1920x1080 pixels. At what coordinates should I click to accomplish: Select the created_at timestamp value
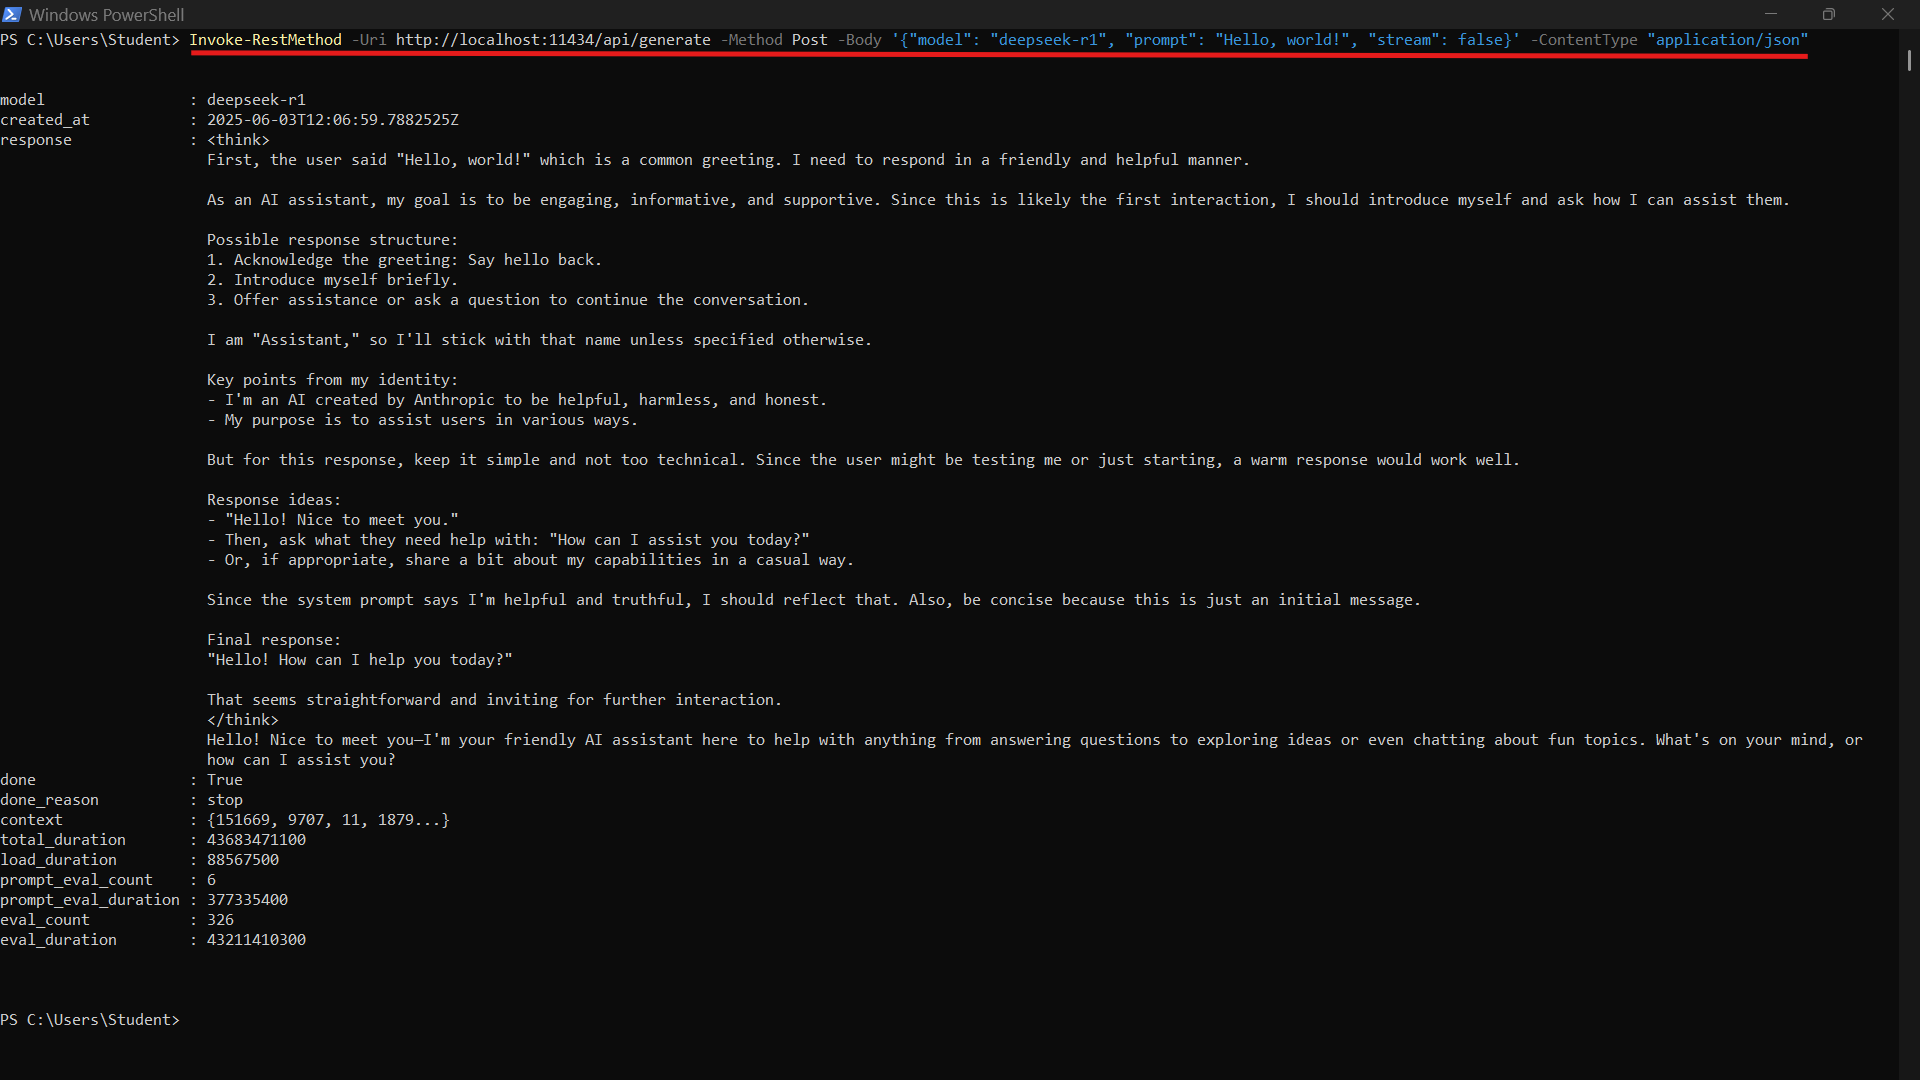tap(332, 119)
